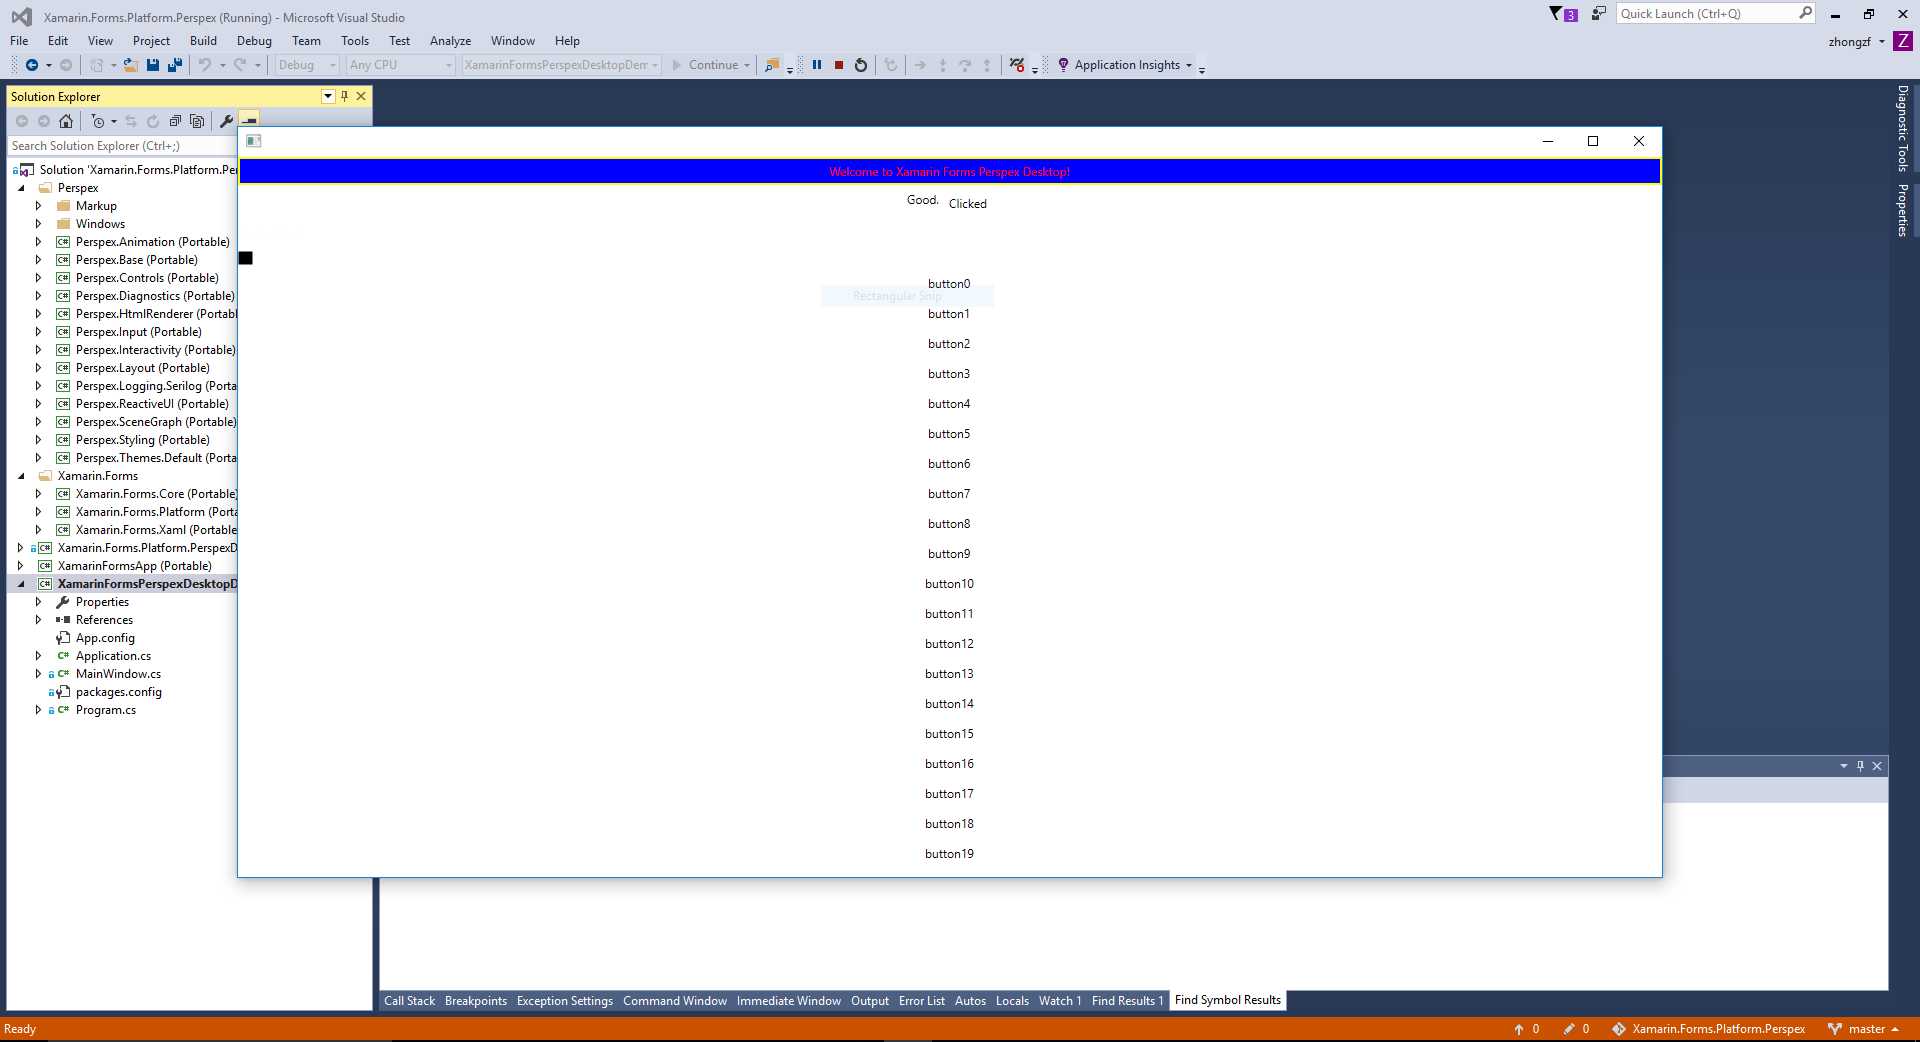Viewport: 1920px width, 1042px height.
Task: Select App.config in Solution Explorer
Action: (105, 638)
